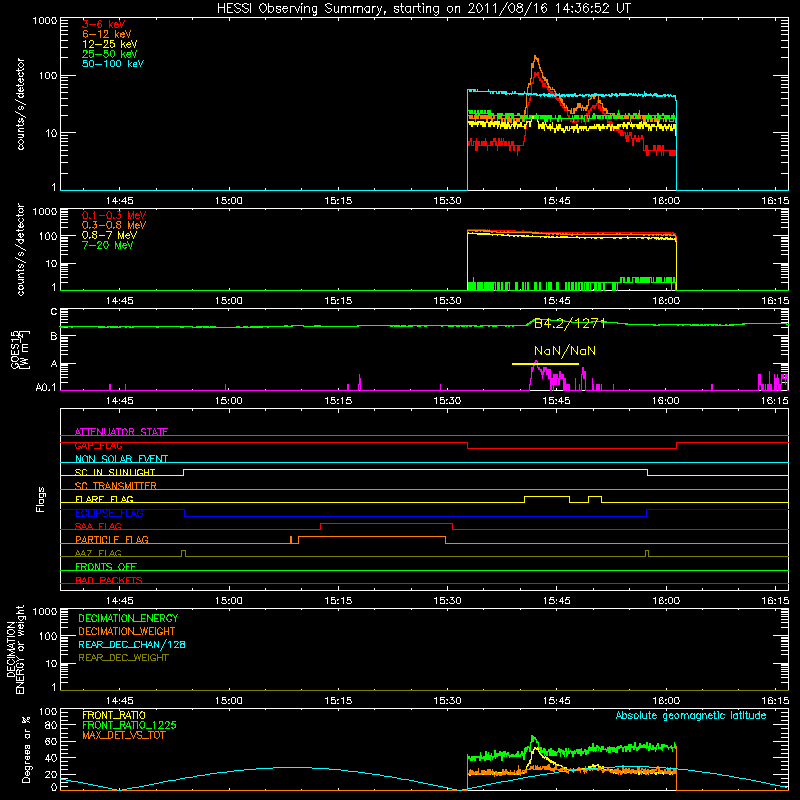The width and height of the screenshot is (800, 800).
Task: Click the FRONT_RATIO_1225 green peak near 15:42
Action: (x=533, y=738)
